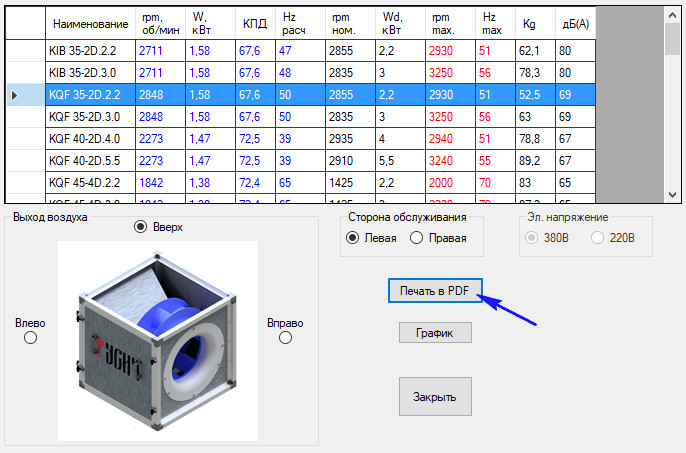Click the table scrollbar down arrow
The height and width of the screenshot is (453, 686).
672,195
